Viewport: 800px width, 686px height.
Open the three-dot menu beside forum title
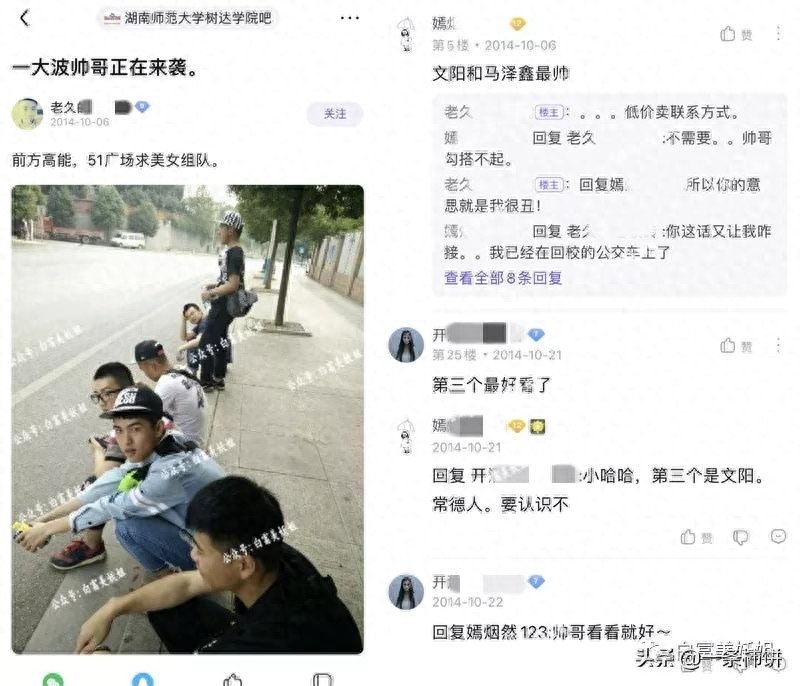tap(349, 18)
